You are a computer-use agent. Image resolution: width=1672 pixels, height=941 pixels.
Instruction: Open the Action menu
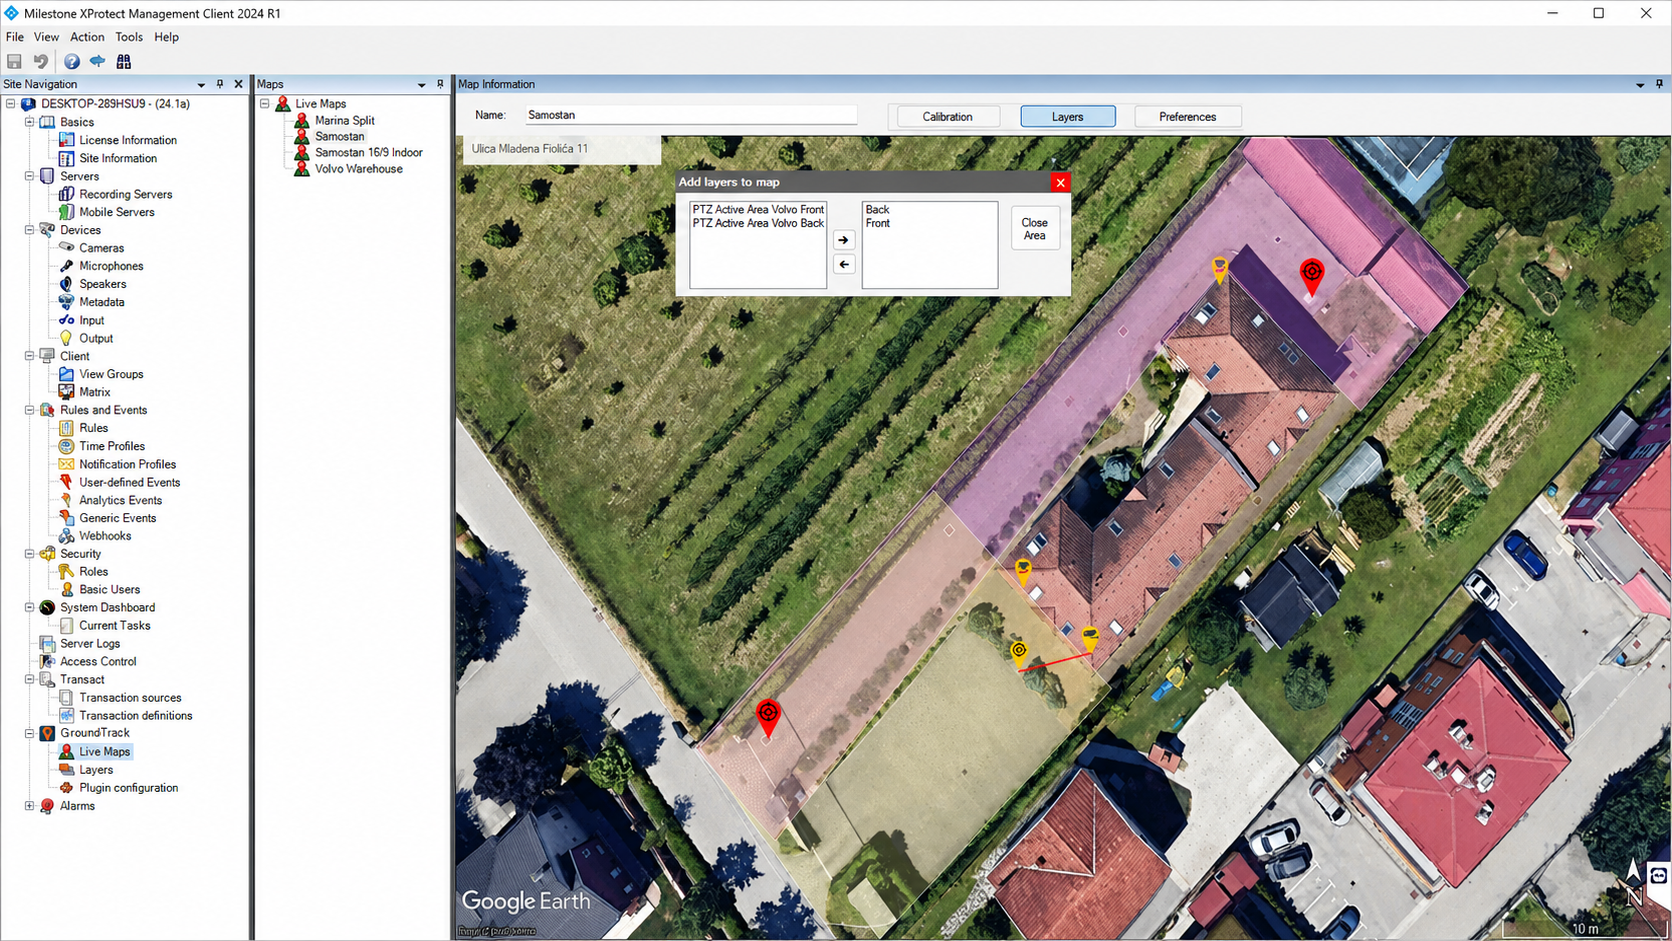point(87,37)
